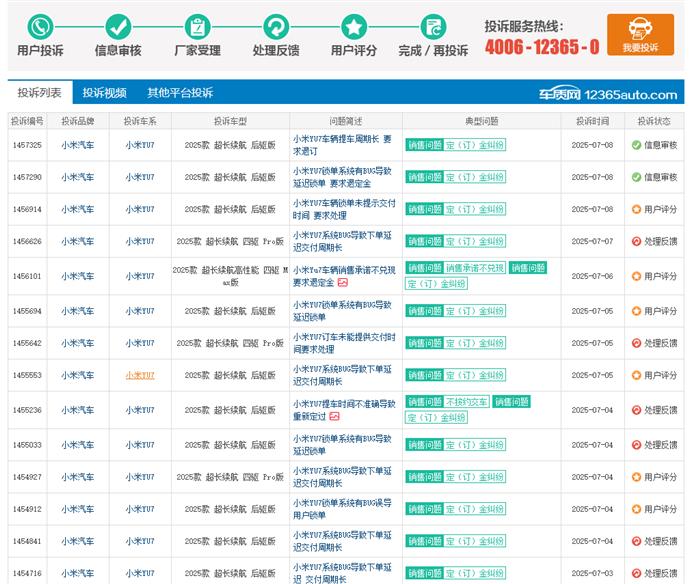Click the 不按约交车 tag in row 1455236
The width and height of the screenshot is (700, 584).
467,402
